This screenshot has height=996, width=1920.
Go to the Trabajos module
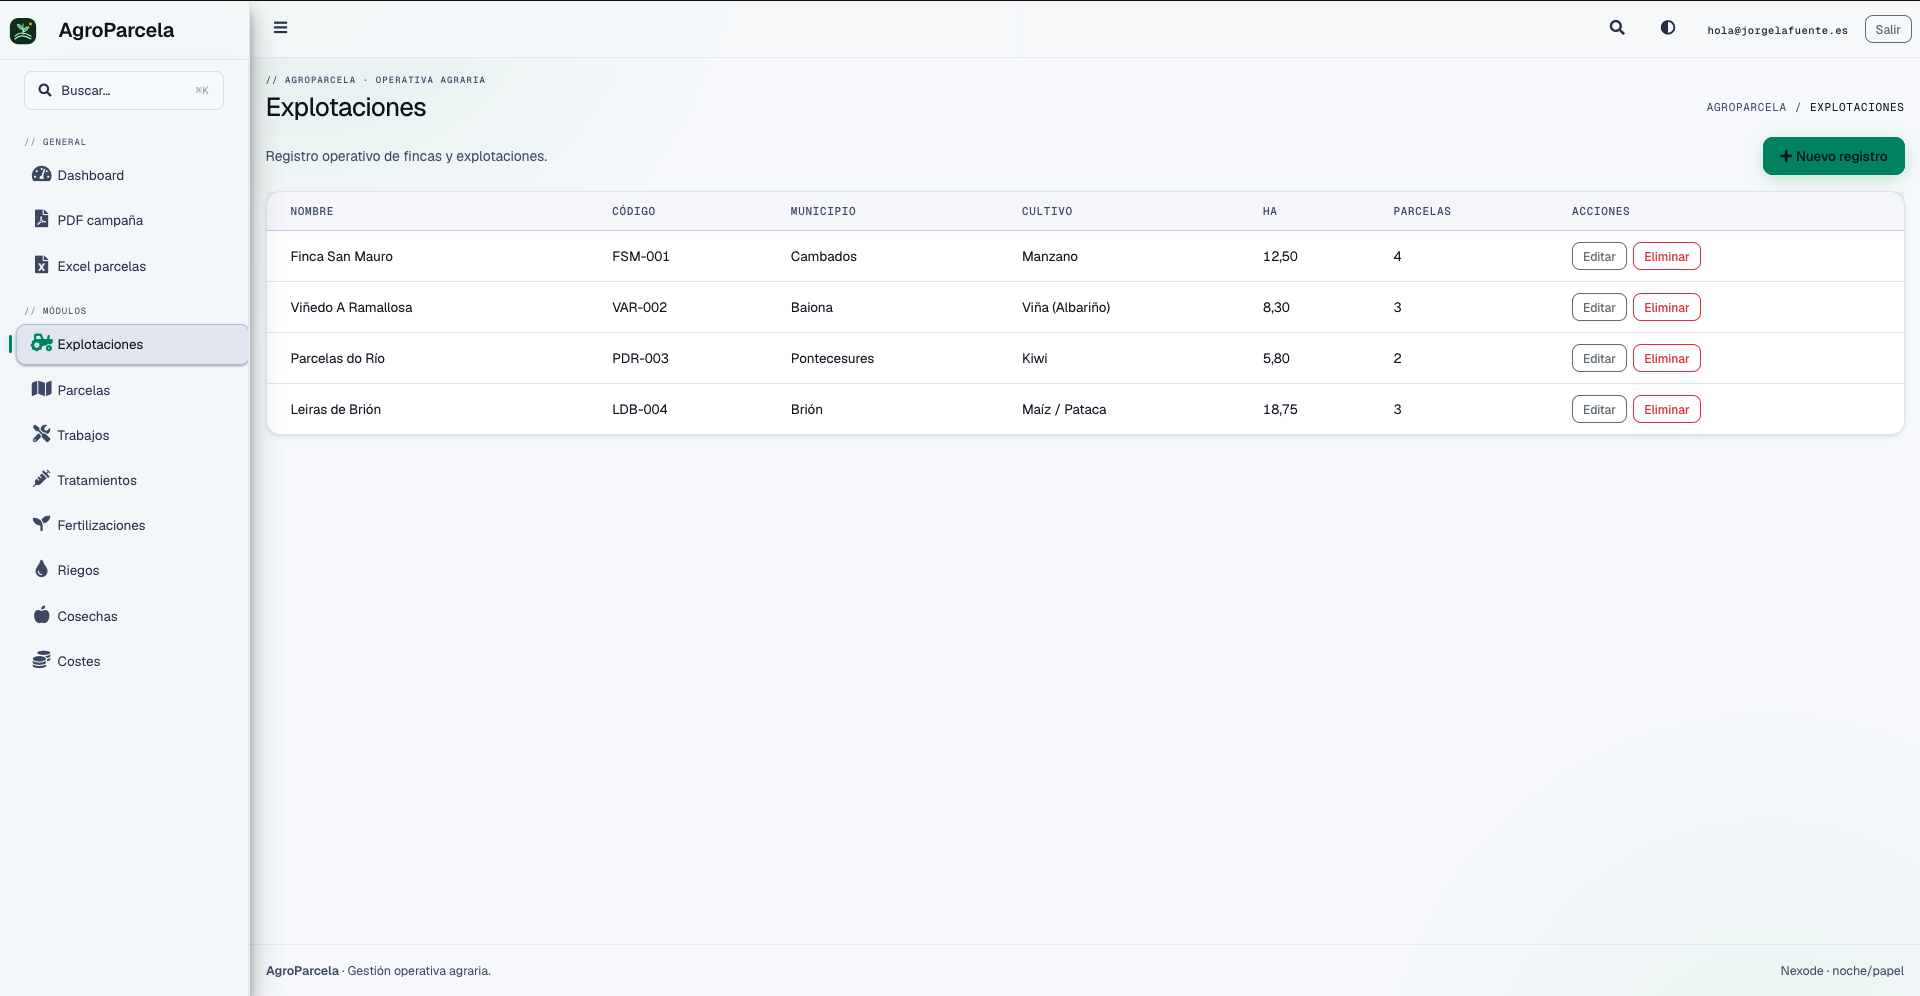132,435
